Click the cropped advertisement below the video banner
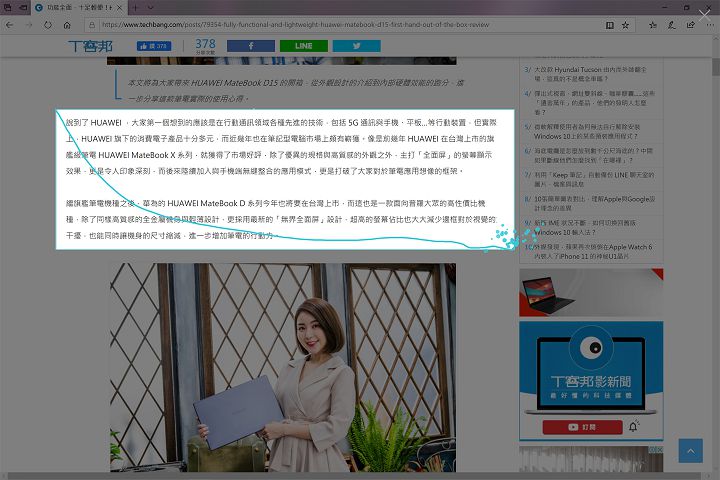 pos(591,458)
